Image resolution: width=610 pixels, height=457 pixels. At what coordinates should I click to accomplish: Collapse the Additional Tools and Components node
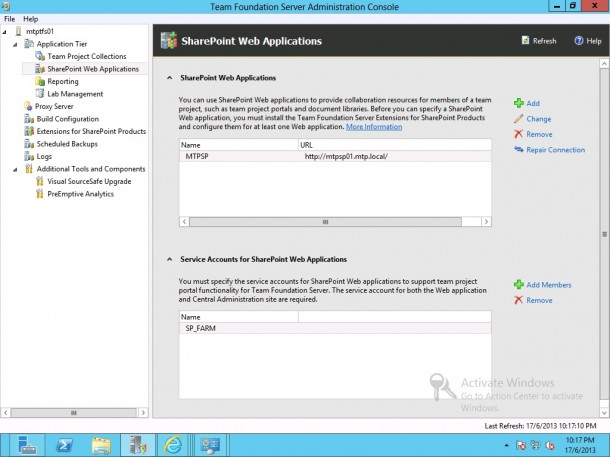pyautogui.click(x=15, y=170)
